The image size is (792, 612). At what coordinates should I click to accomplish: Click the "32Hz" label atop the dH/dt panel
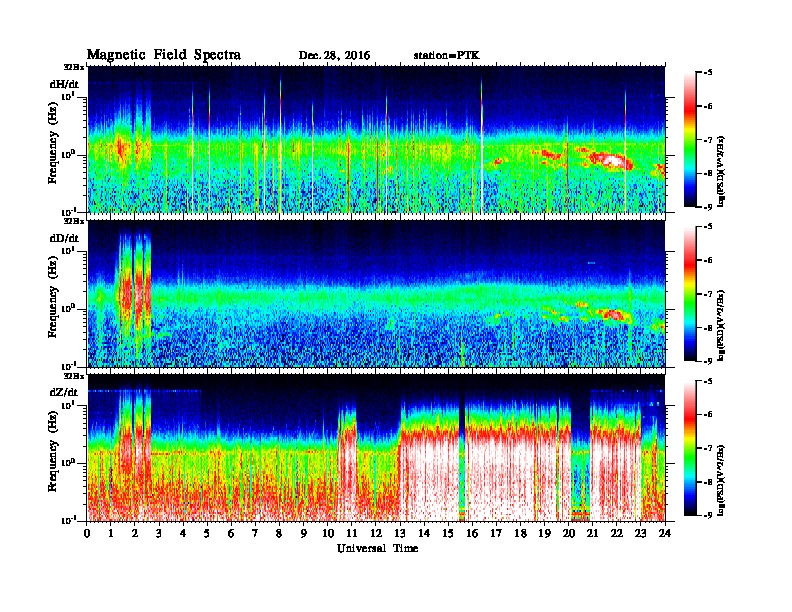point(74,67)
